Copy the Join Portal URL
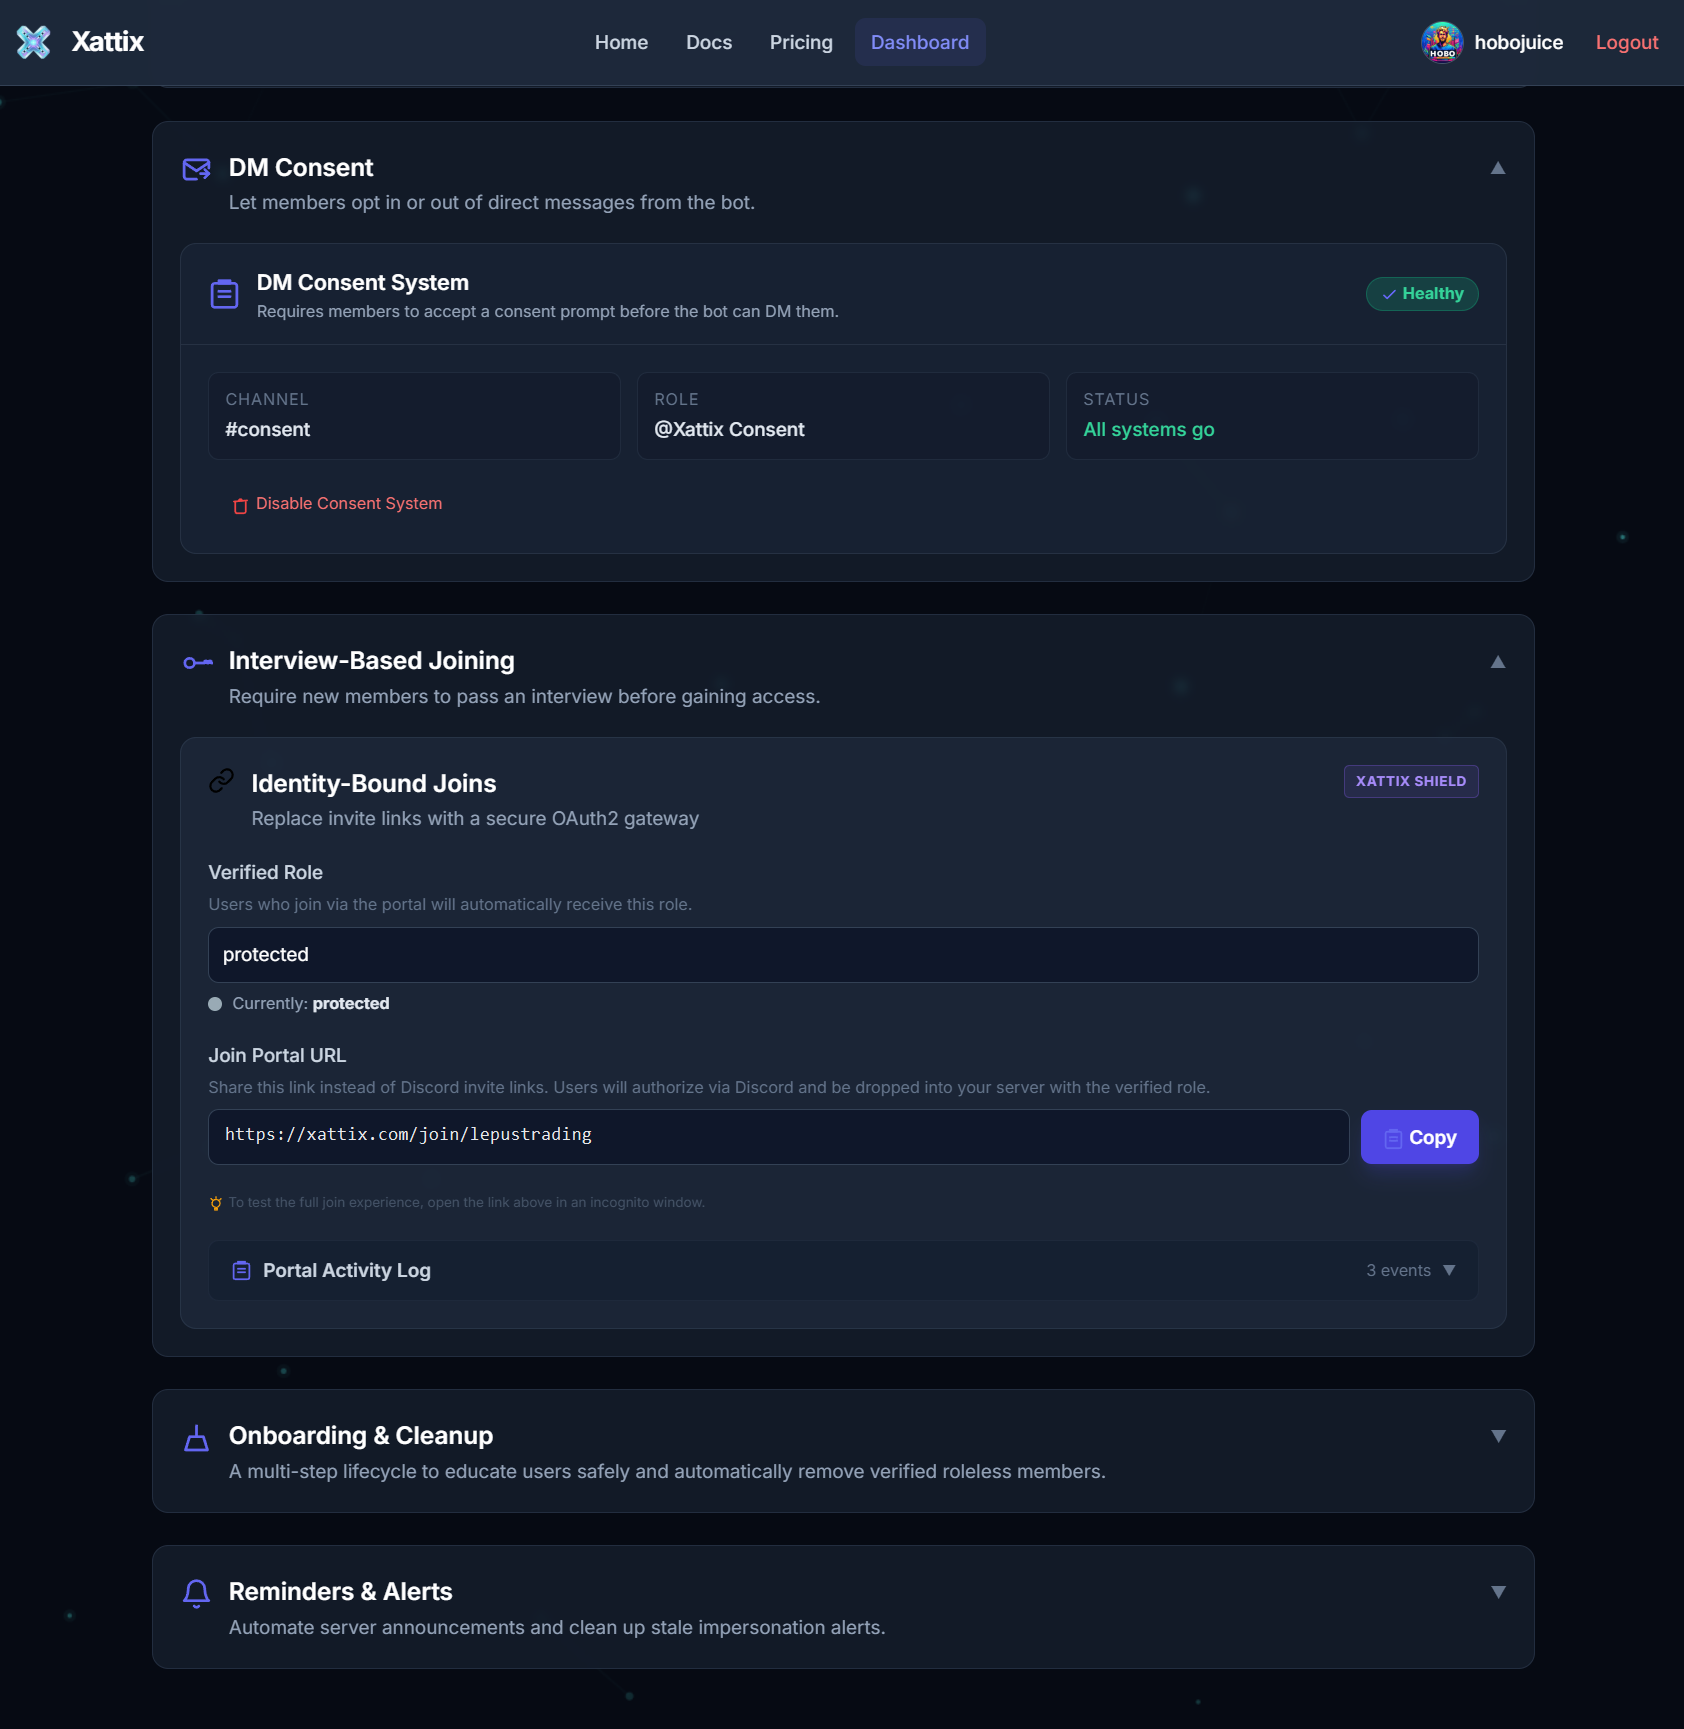Image resolution: width=1684 pixels, height=1729 pixels. [1419, 1137]
